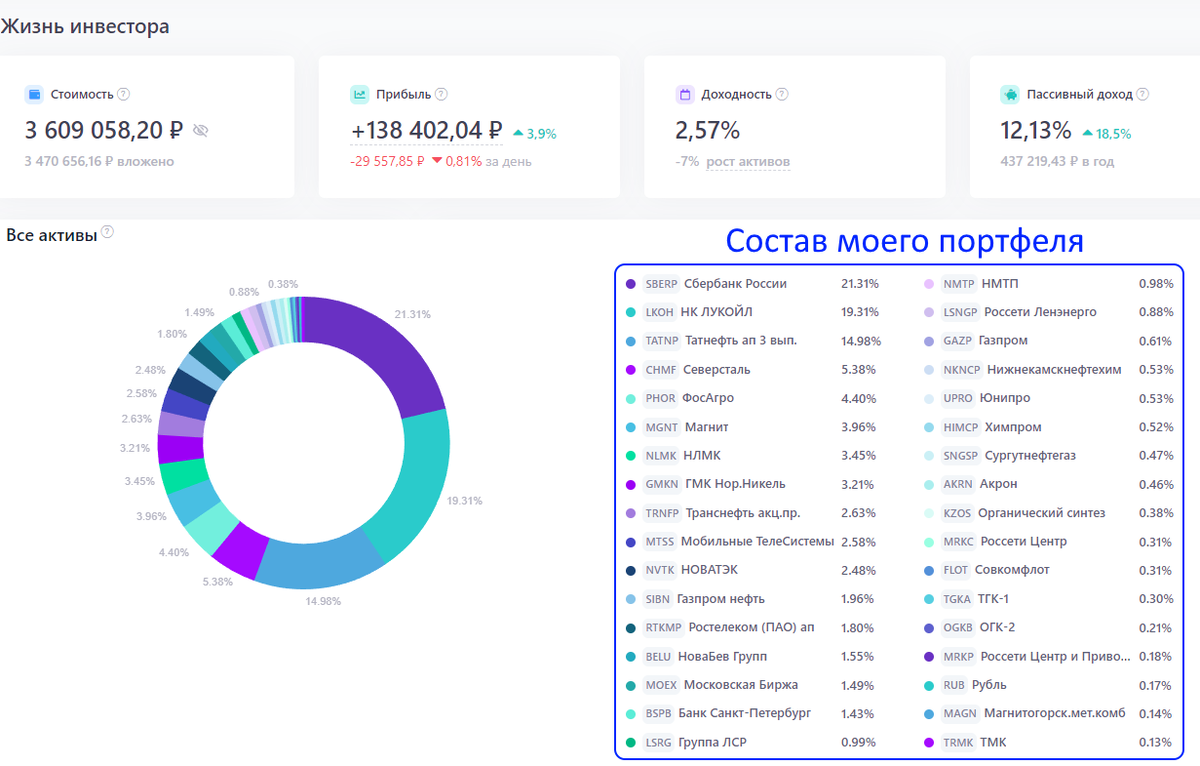Click the рост активов dotted link
1200x766 pixels.
[748, 161]
